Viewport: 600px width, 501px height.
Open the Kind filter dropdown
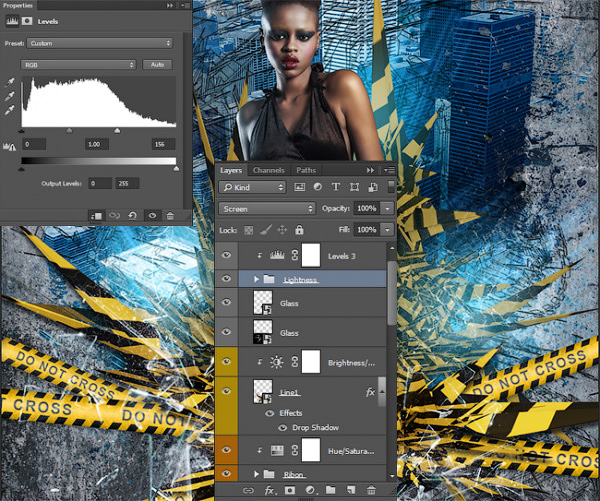tap(252, 187)
